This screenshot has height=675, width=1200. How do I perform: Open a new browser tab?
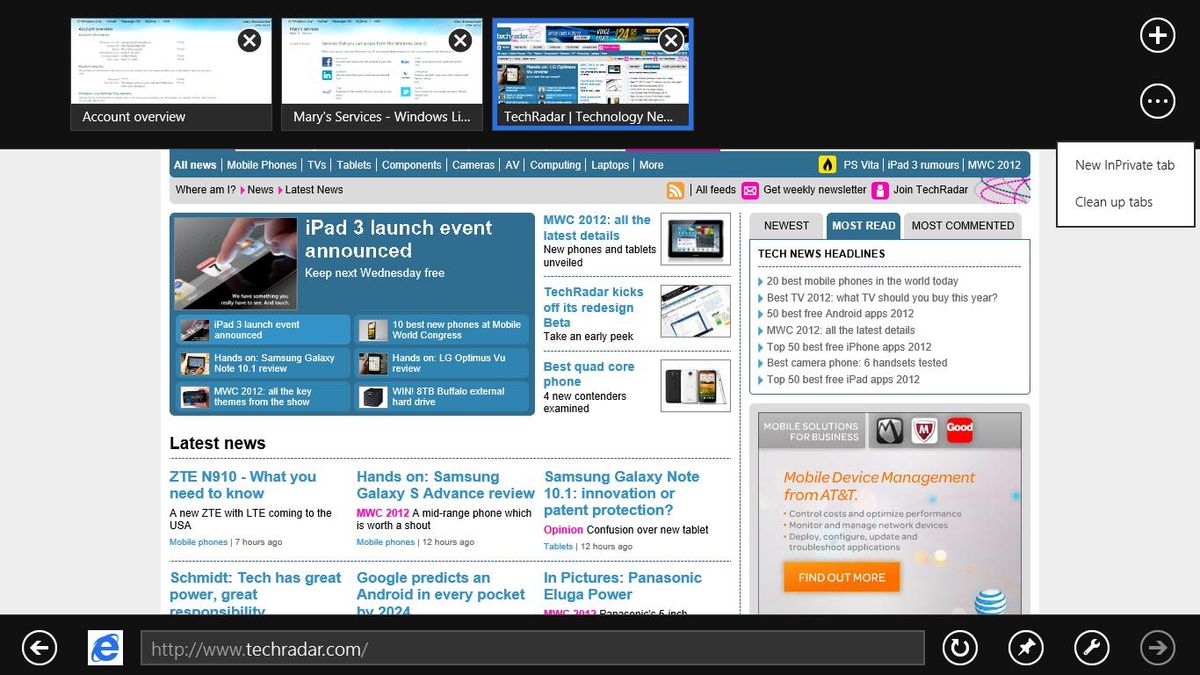click(x=1157, y=35)
